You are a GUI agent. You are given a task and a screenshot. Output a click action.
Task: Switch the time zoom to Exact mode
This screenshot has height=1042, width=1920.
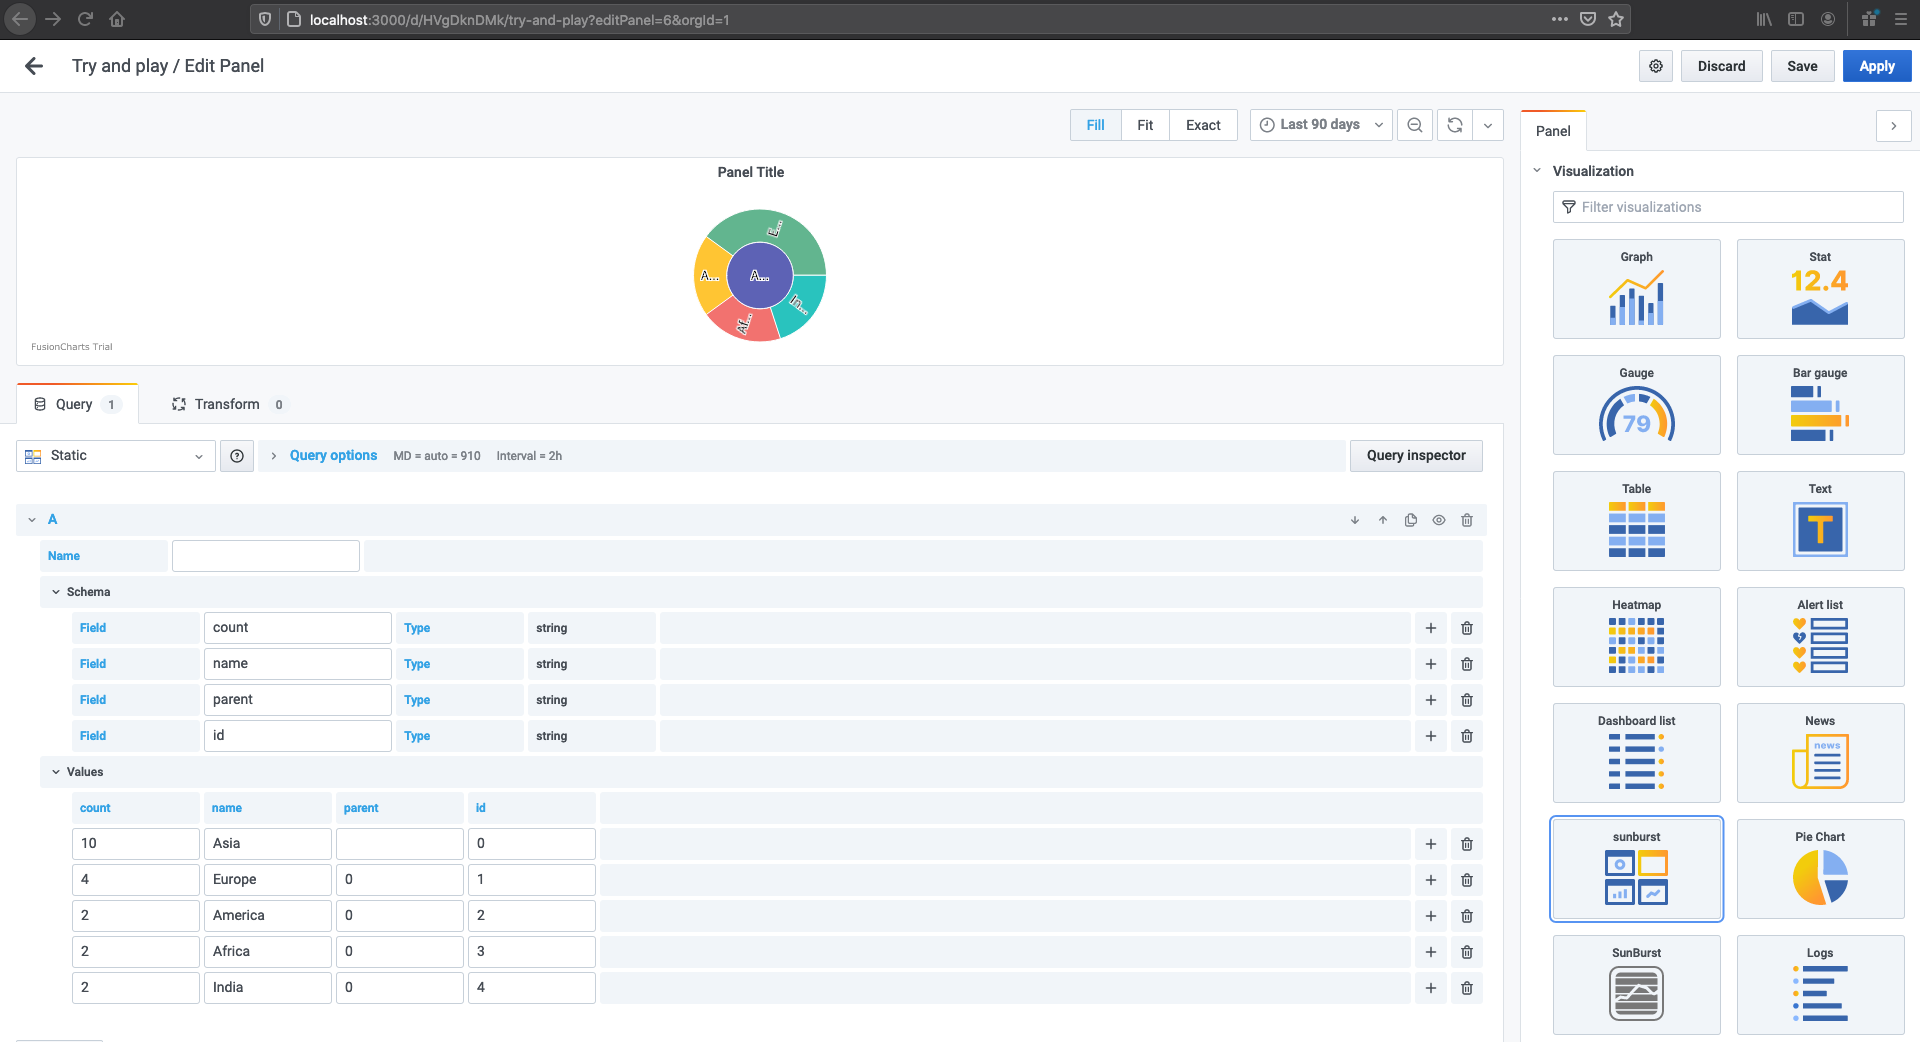(1203, 124)
